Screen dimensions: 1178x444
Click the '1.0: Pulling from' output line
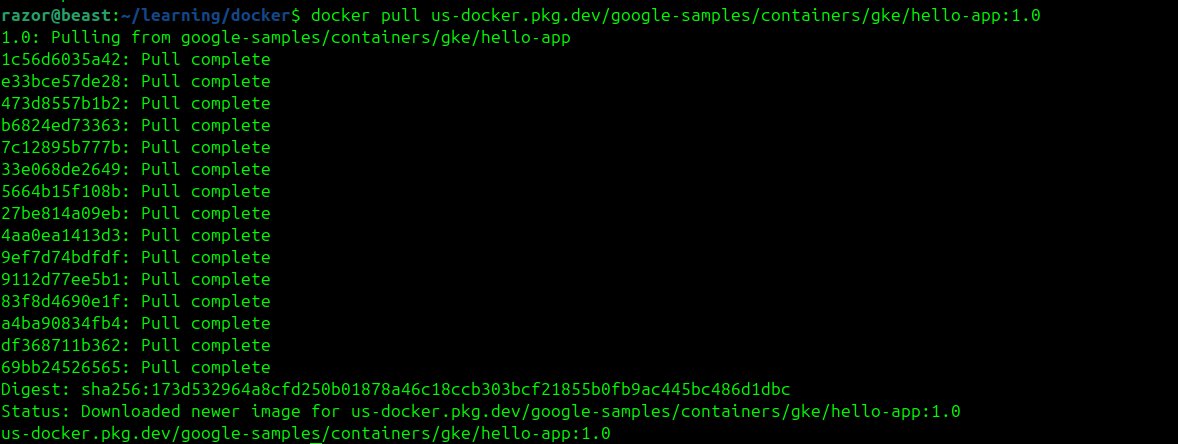pos(286,38)
